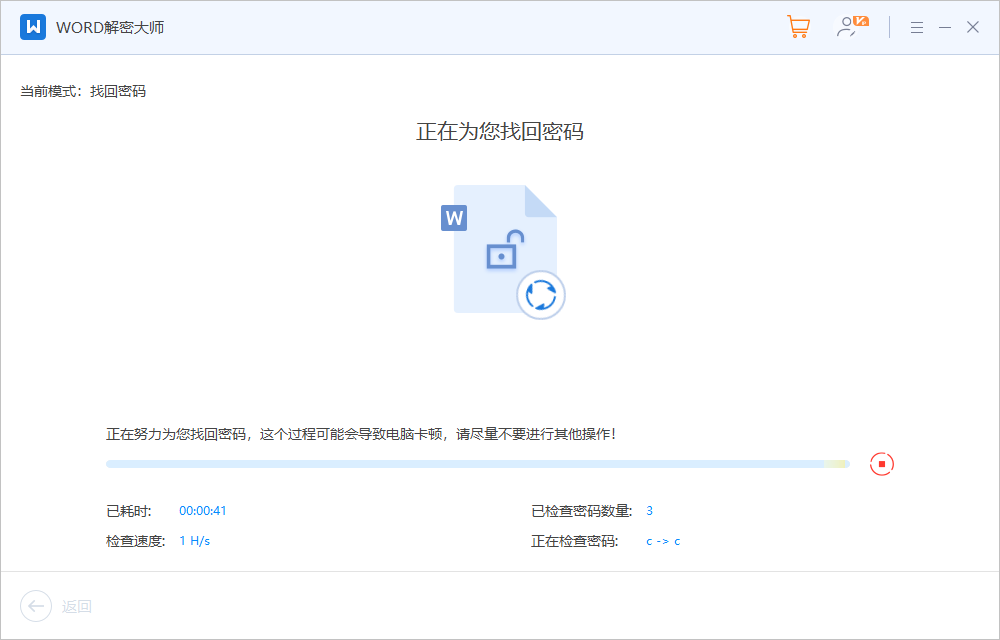The width and height of the screenshot is (1000, 640).
Task: Click the 返回 text label
Action: 77,607
